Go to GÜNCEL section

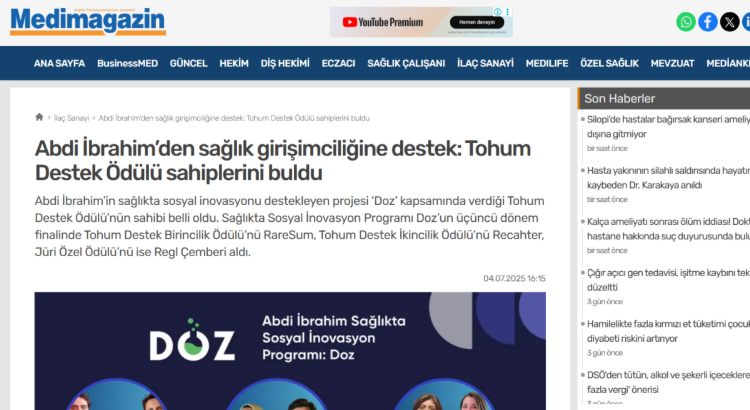point(188,64)
